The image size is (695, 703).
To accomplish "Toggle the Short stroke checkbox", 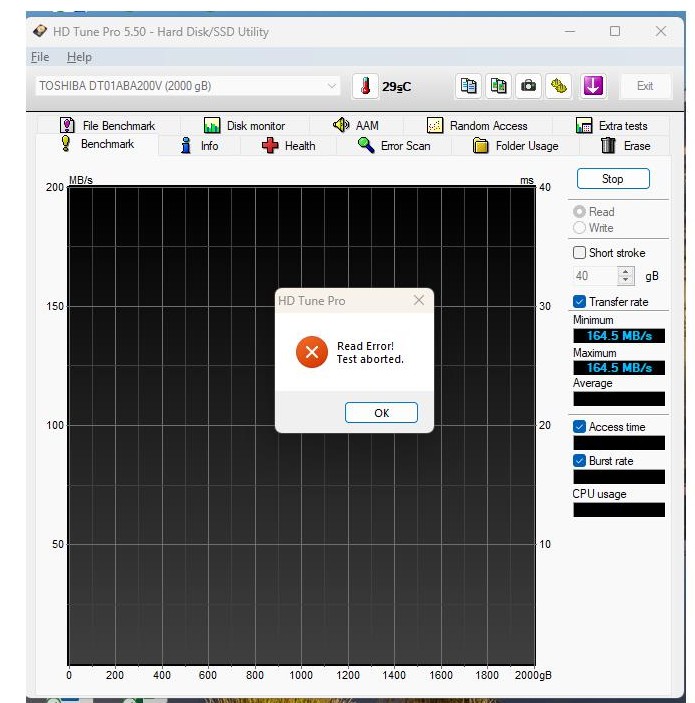I will 579,253.
